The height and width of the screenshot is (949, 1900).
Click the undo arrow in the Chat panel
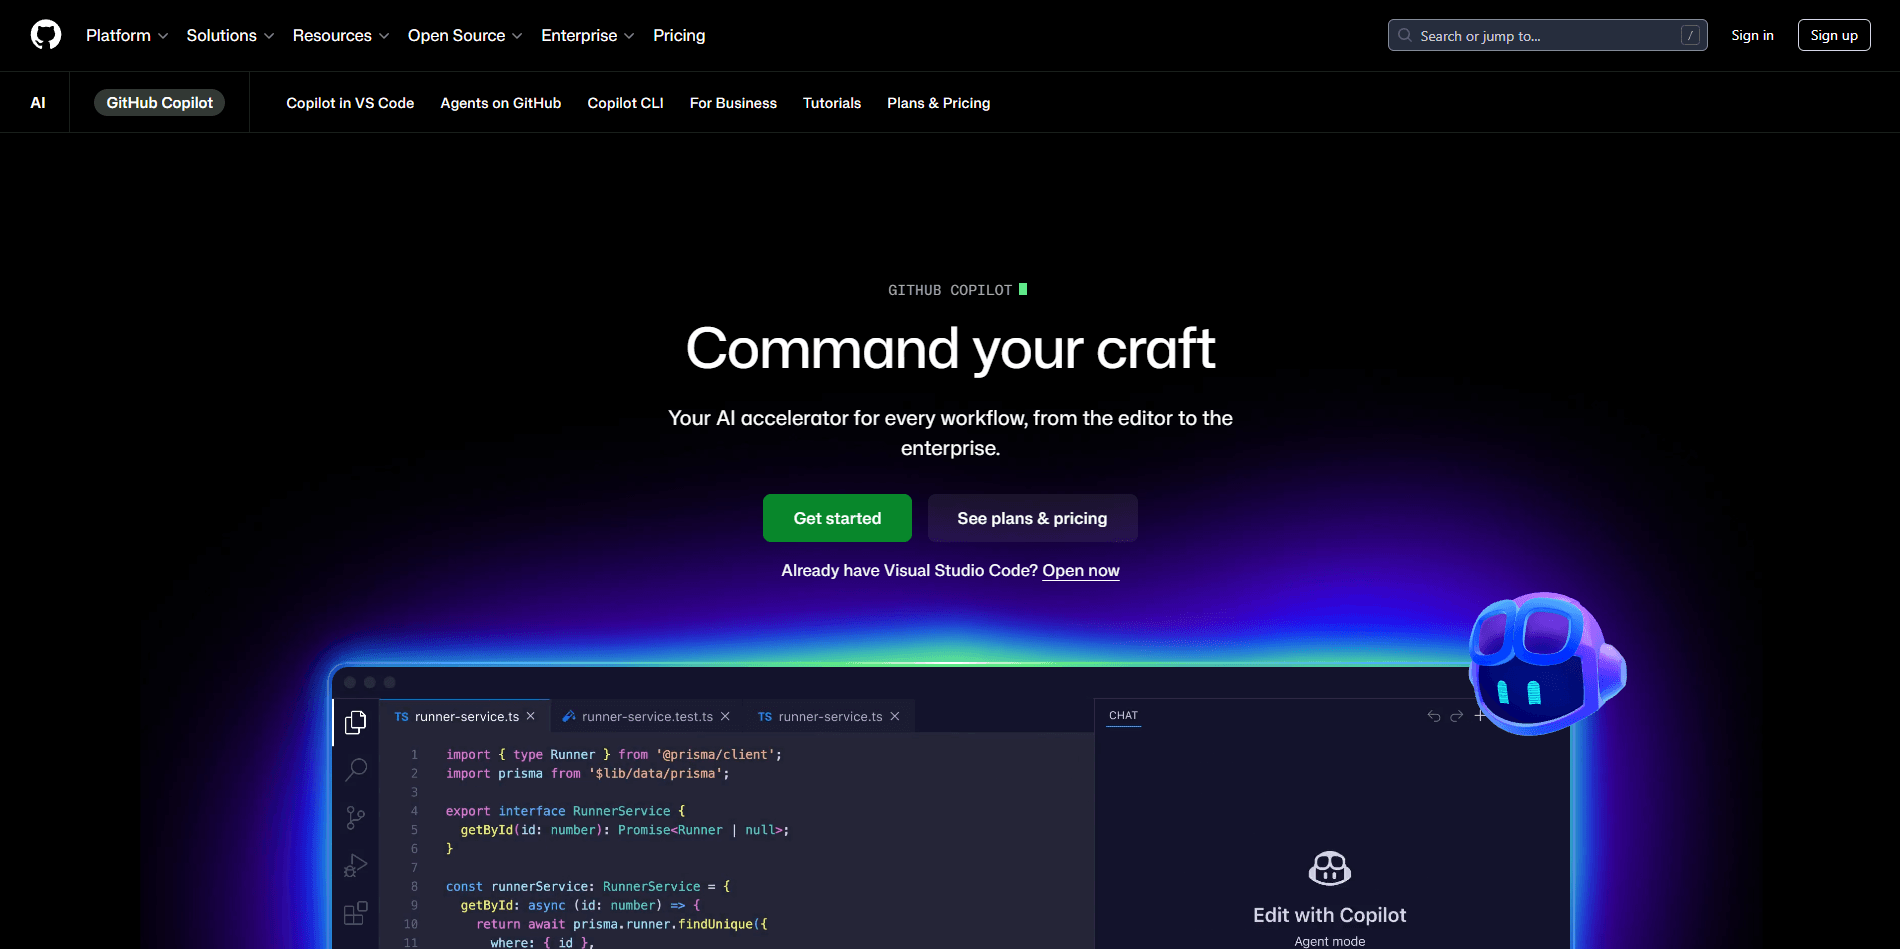[x=1432, y=716]
